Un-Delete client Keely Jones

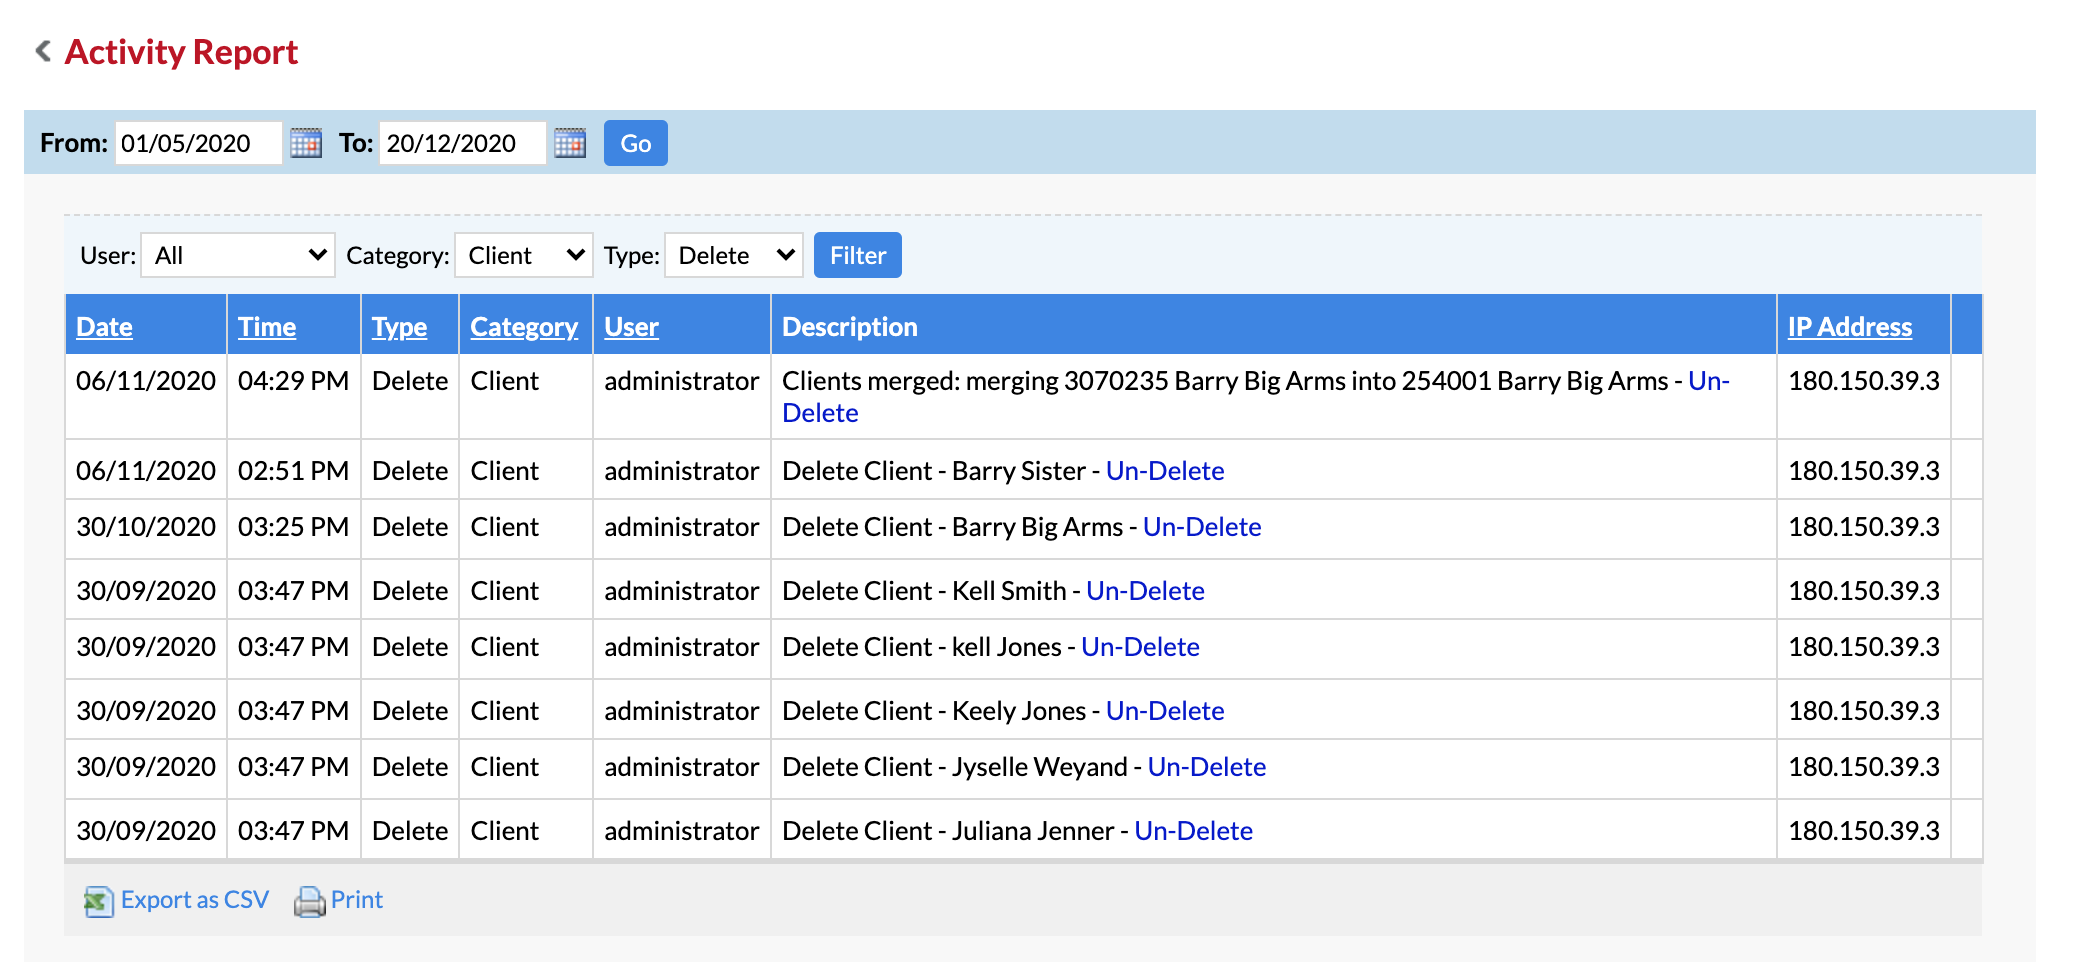[1165, 711]
